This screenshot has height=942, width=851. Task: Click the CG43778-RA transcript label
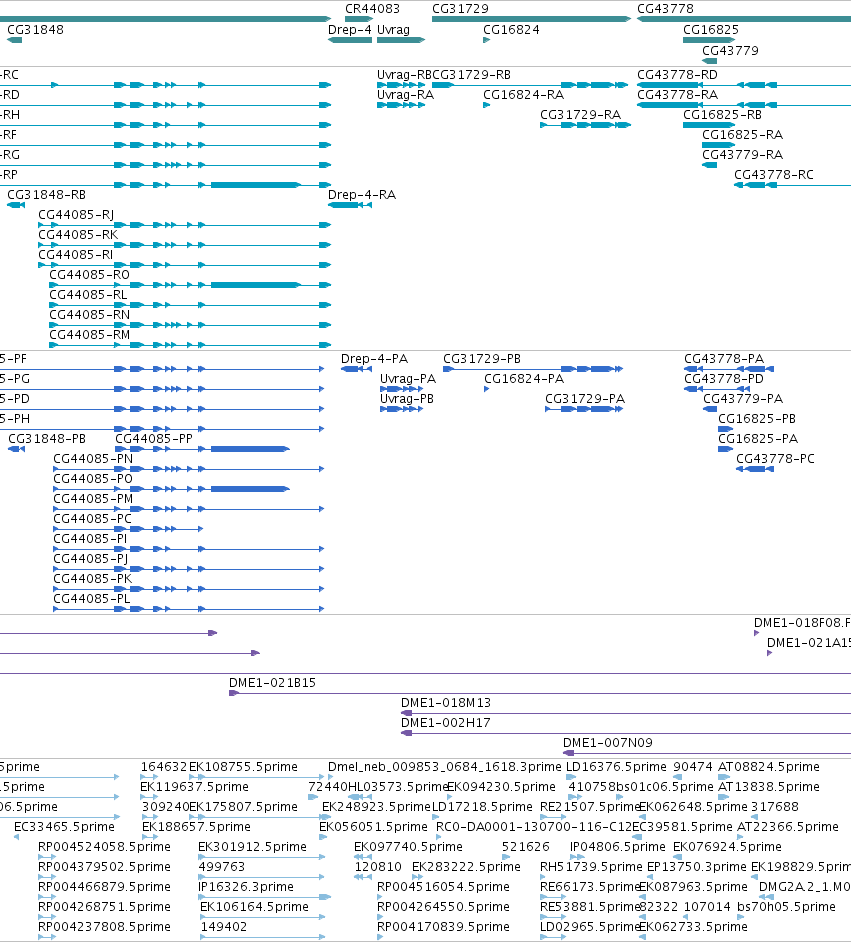[677, 94]
